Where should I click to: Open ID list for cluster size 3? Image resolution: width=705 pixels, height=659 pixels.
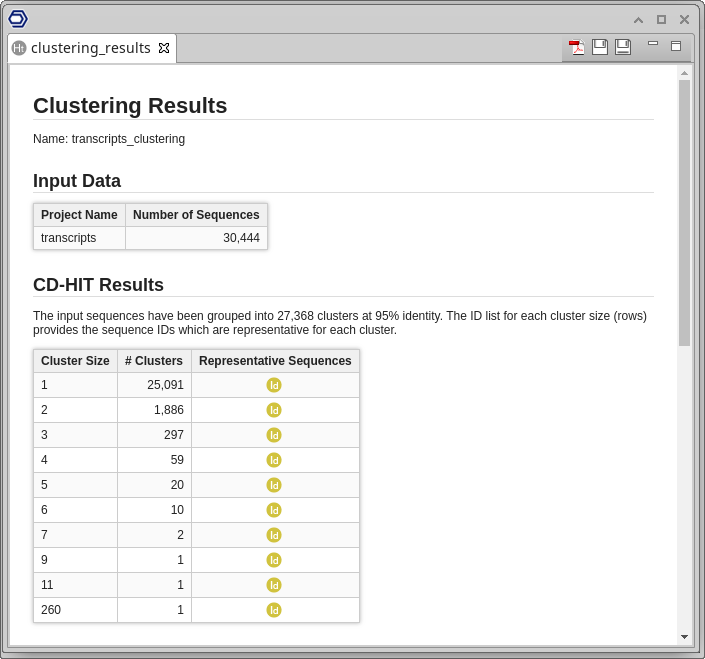[x=274, y=435]
